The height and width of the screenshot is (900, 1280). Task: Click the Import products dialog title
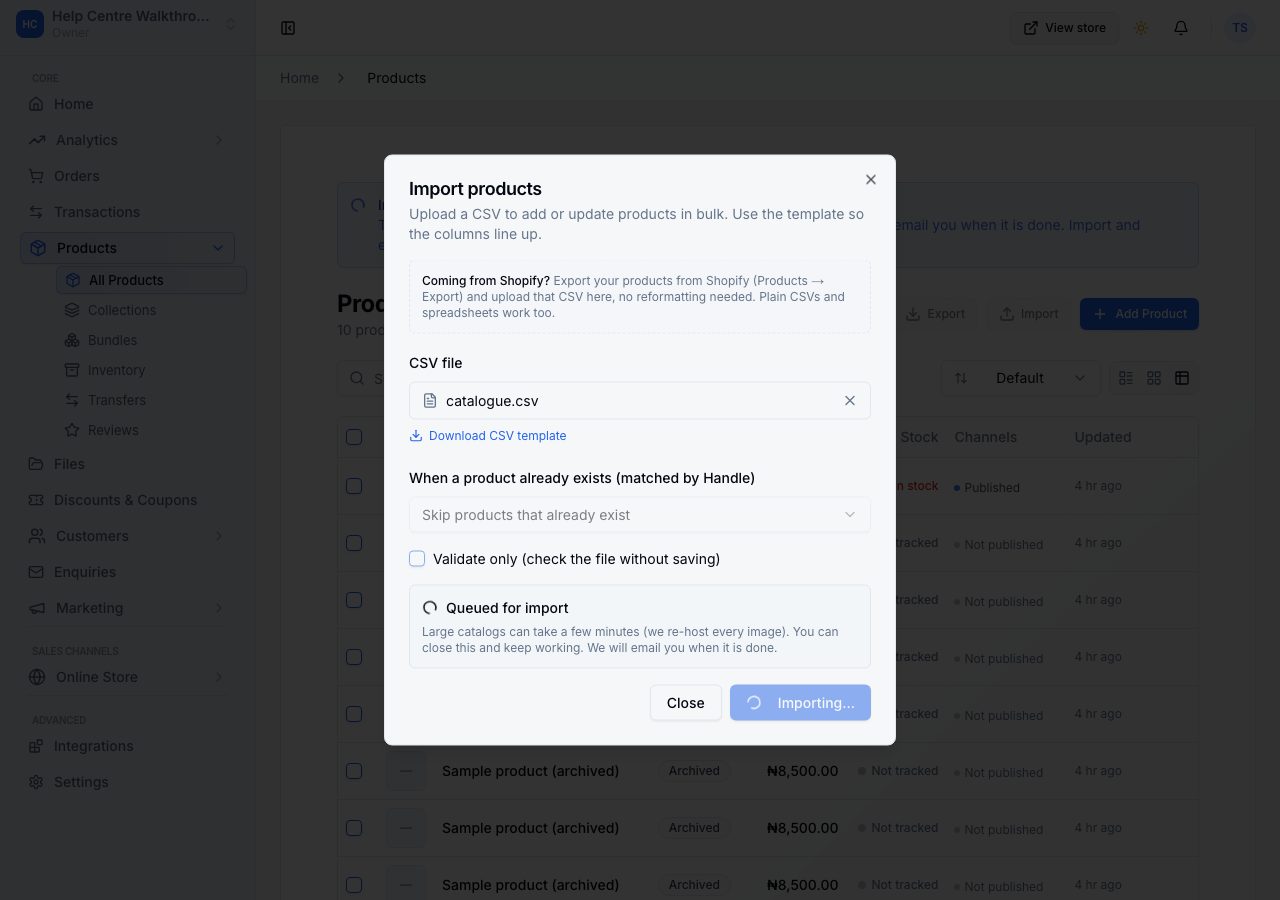click(x=475, y=189)
